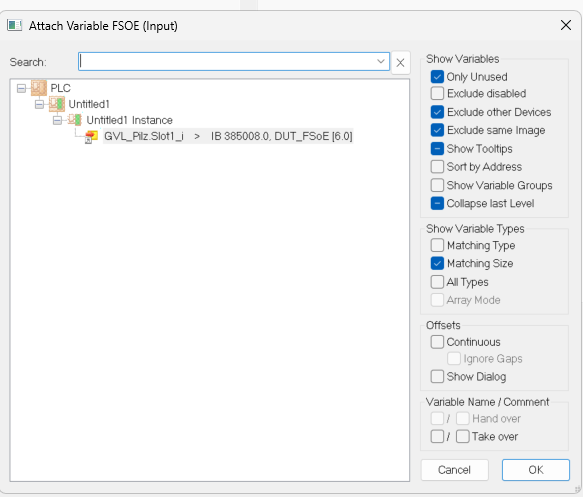Click the dialog title bar icon
The image size is (583, 497).
(15, 25)
